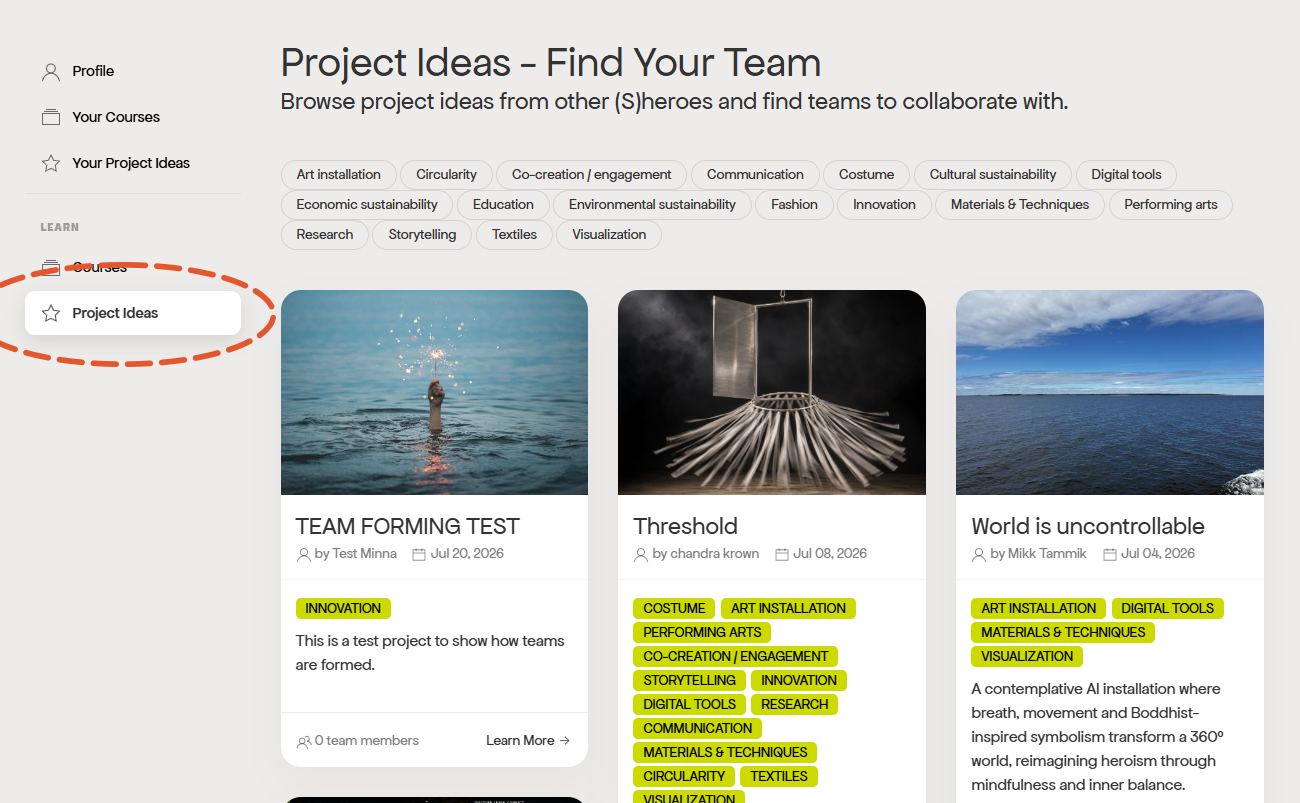Choose the Environmental sustainability filter
This screenshot has width=1300, height=803.
652,204
